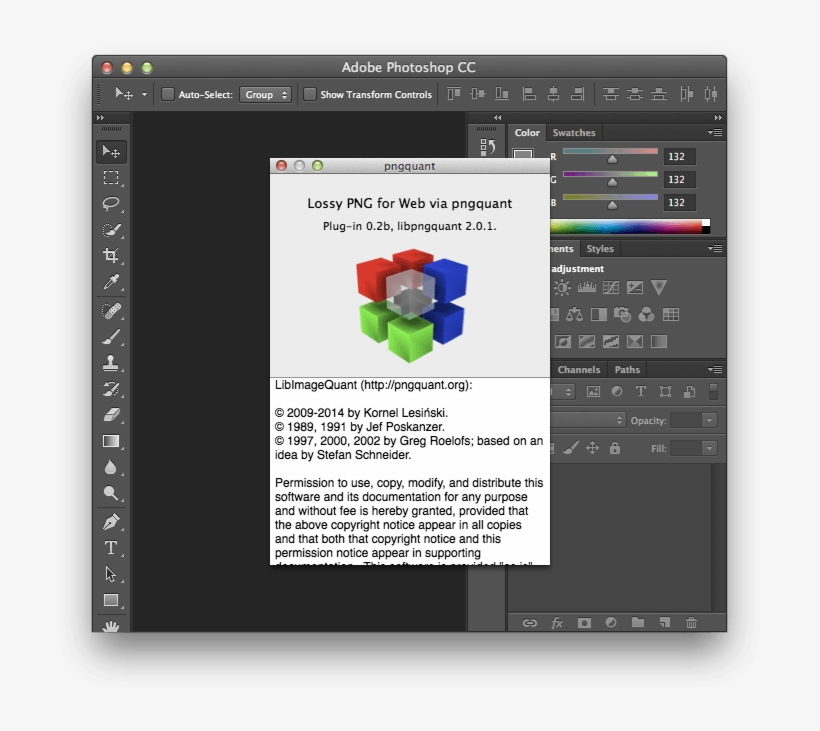
Task: Click the R value input field
Action: pyautogui.click(x=679, y=157)
